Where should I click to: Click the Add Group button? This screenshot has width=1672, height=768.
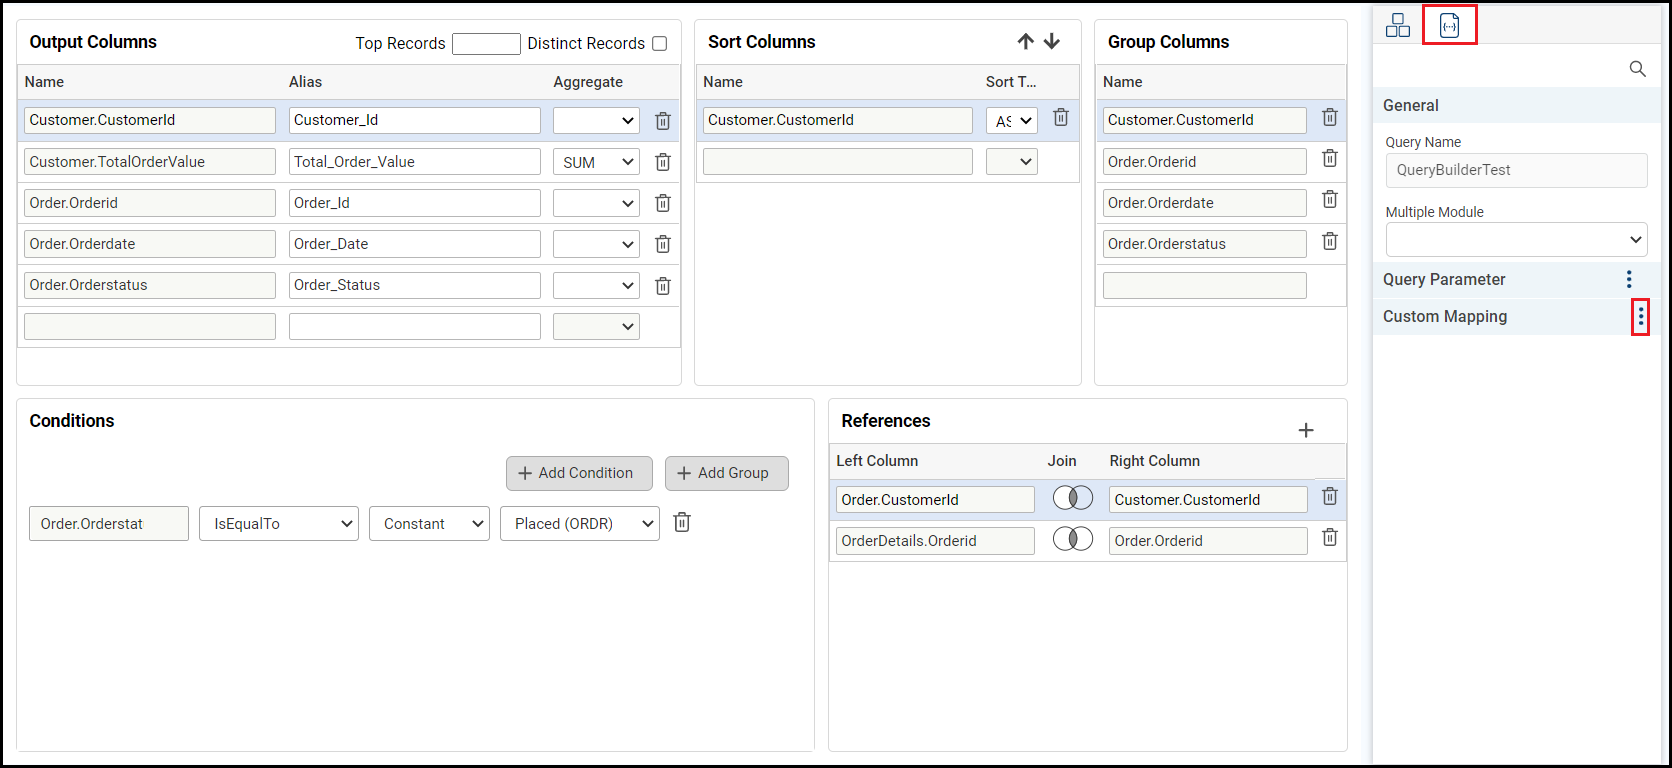click(x=726, y=473)
